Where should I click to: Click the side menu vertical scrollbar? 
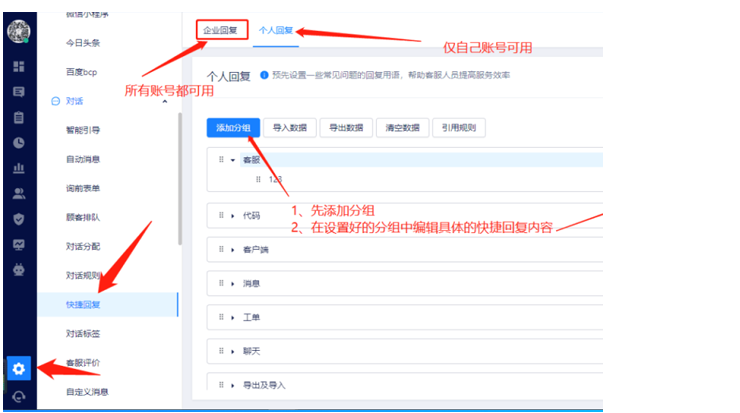click(179, 180)
